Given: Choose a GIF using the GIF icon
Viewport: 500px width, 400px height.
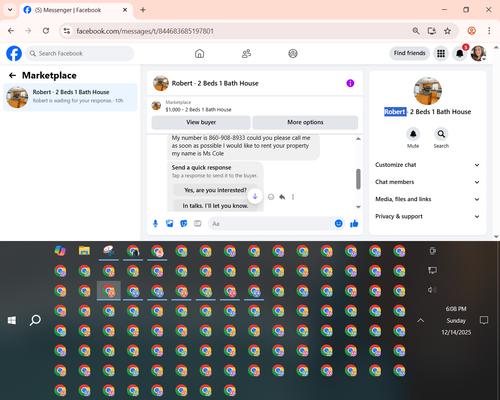Looking at the screenshot, I should tap(198, 223).
